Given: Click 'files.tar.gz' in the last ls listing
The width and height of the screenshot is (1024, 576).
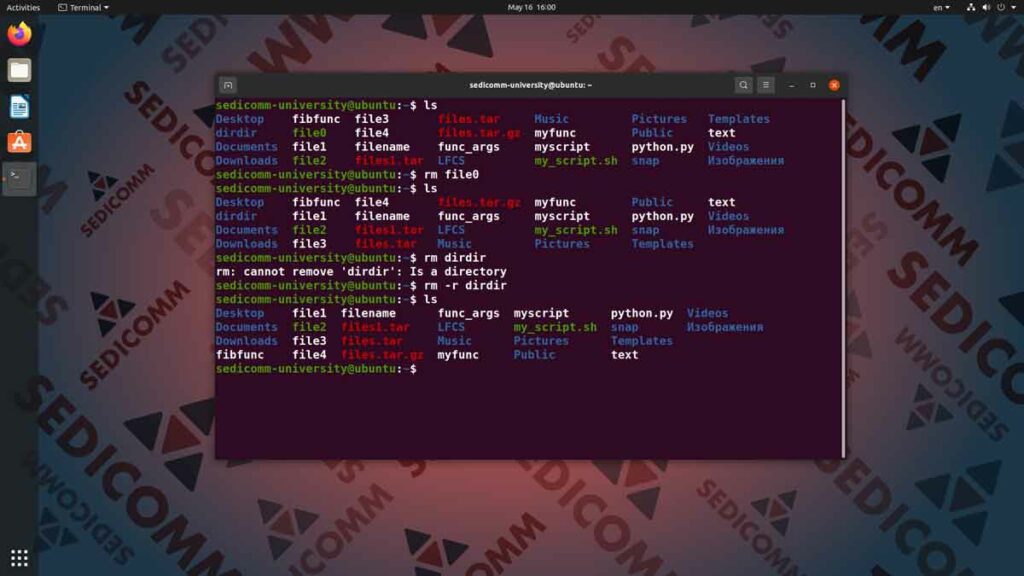Looking at the screenshot, I should point(382,355).
